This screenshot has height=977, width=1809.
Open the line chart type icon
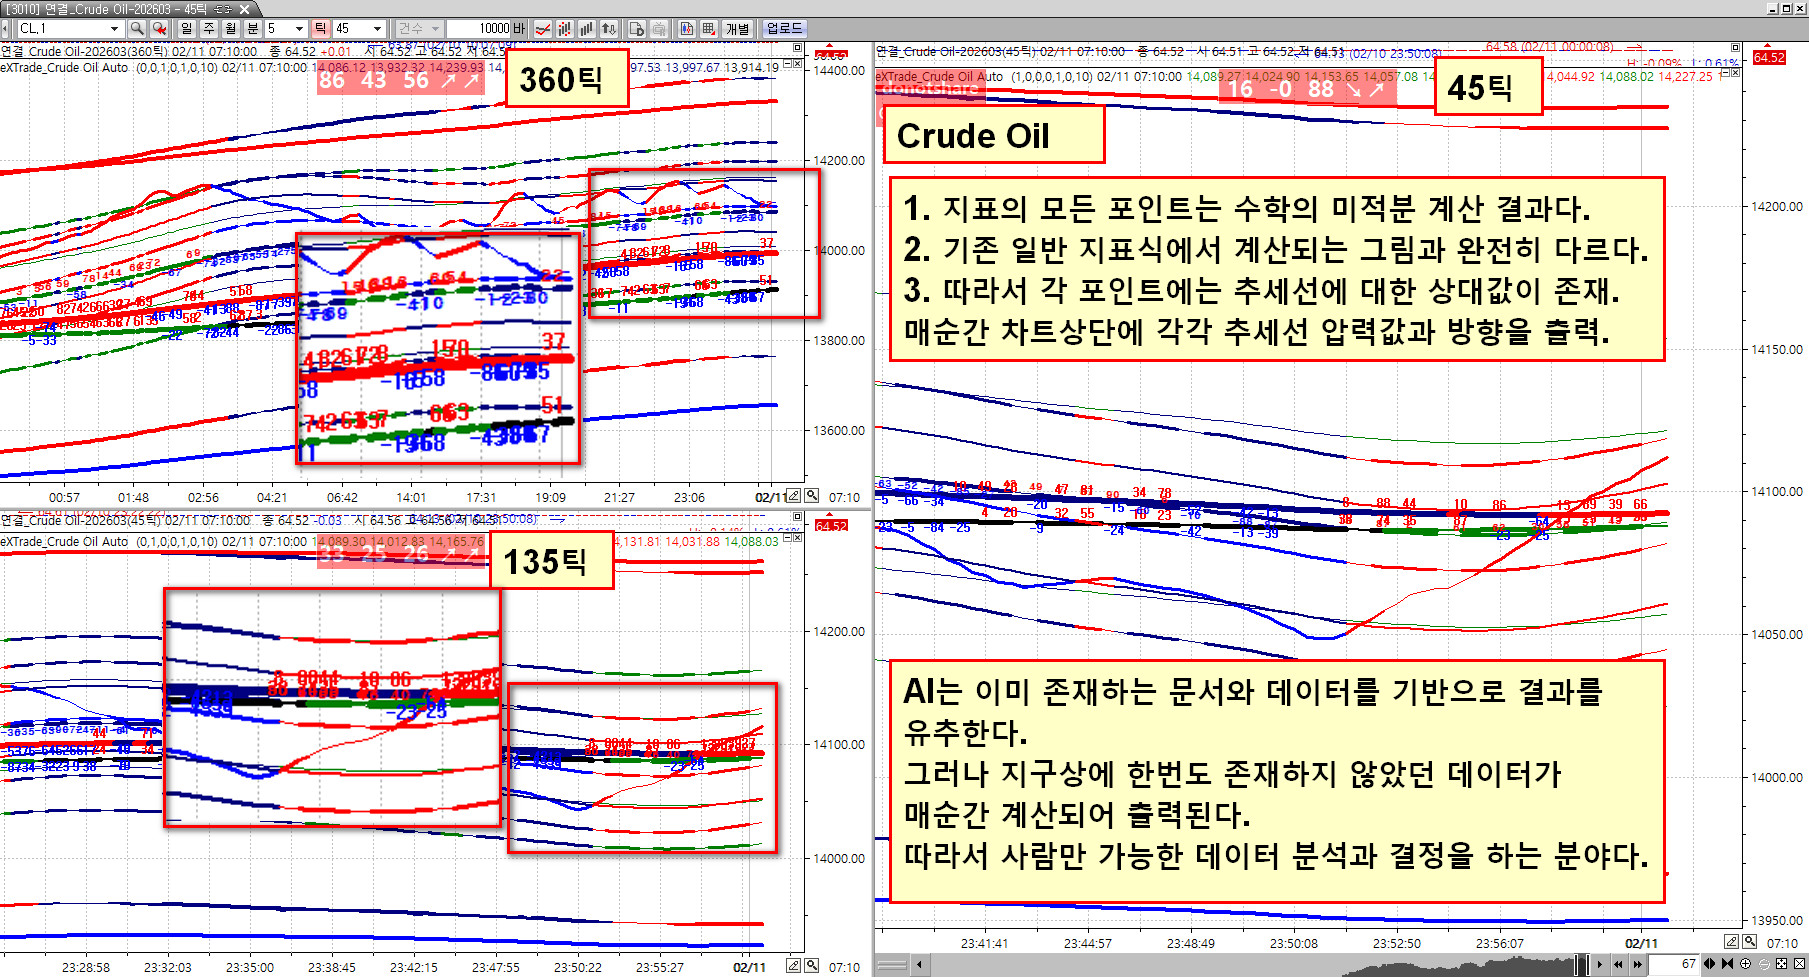tap(543, 28)
